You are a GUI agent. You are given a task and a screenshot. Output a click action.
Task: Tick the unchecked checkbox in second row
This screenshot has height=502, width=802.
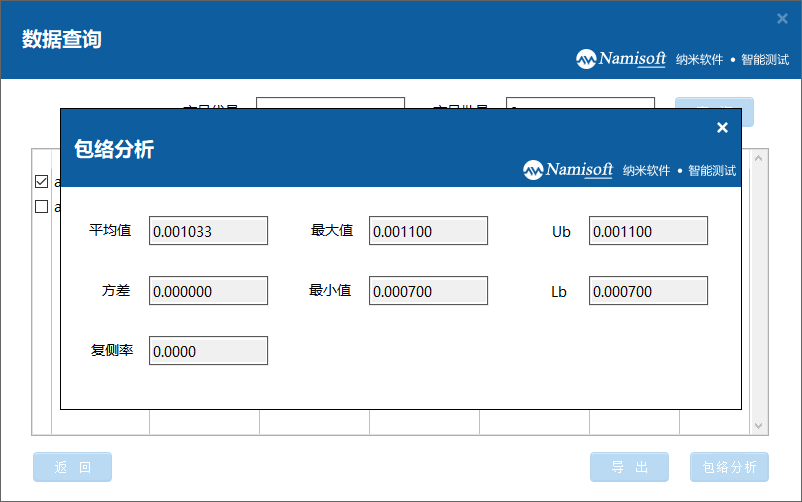[x=41, y=207]
